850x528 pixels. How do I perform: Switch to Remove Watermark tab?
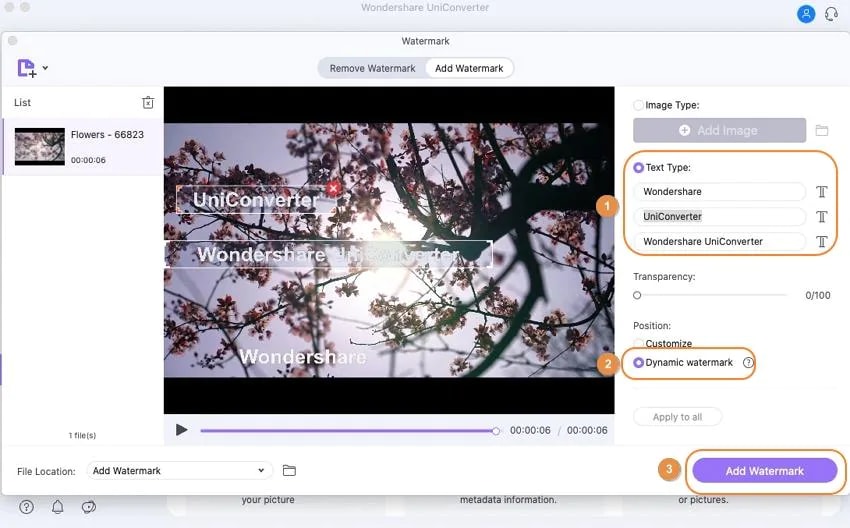pyautogui.click(x=372, y=68)
